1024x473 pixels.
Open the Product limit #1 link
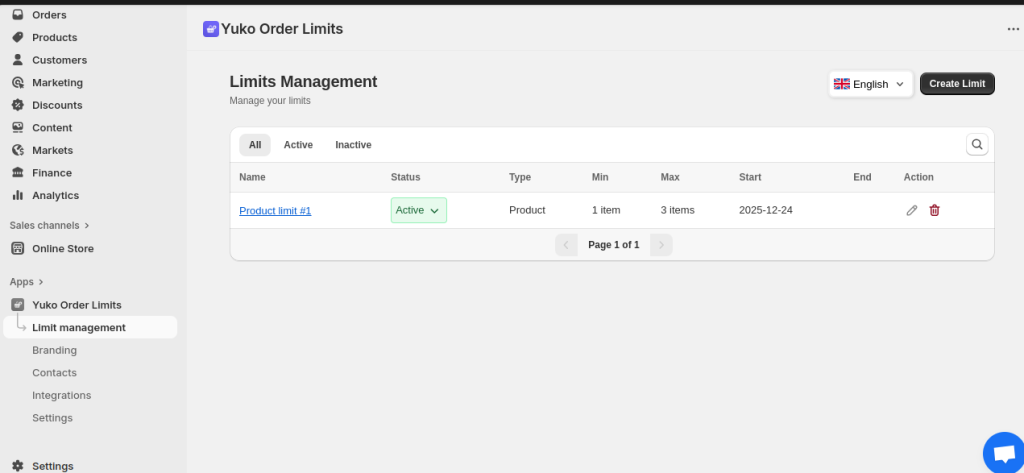[275, 210]
